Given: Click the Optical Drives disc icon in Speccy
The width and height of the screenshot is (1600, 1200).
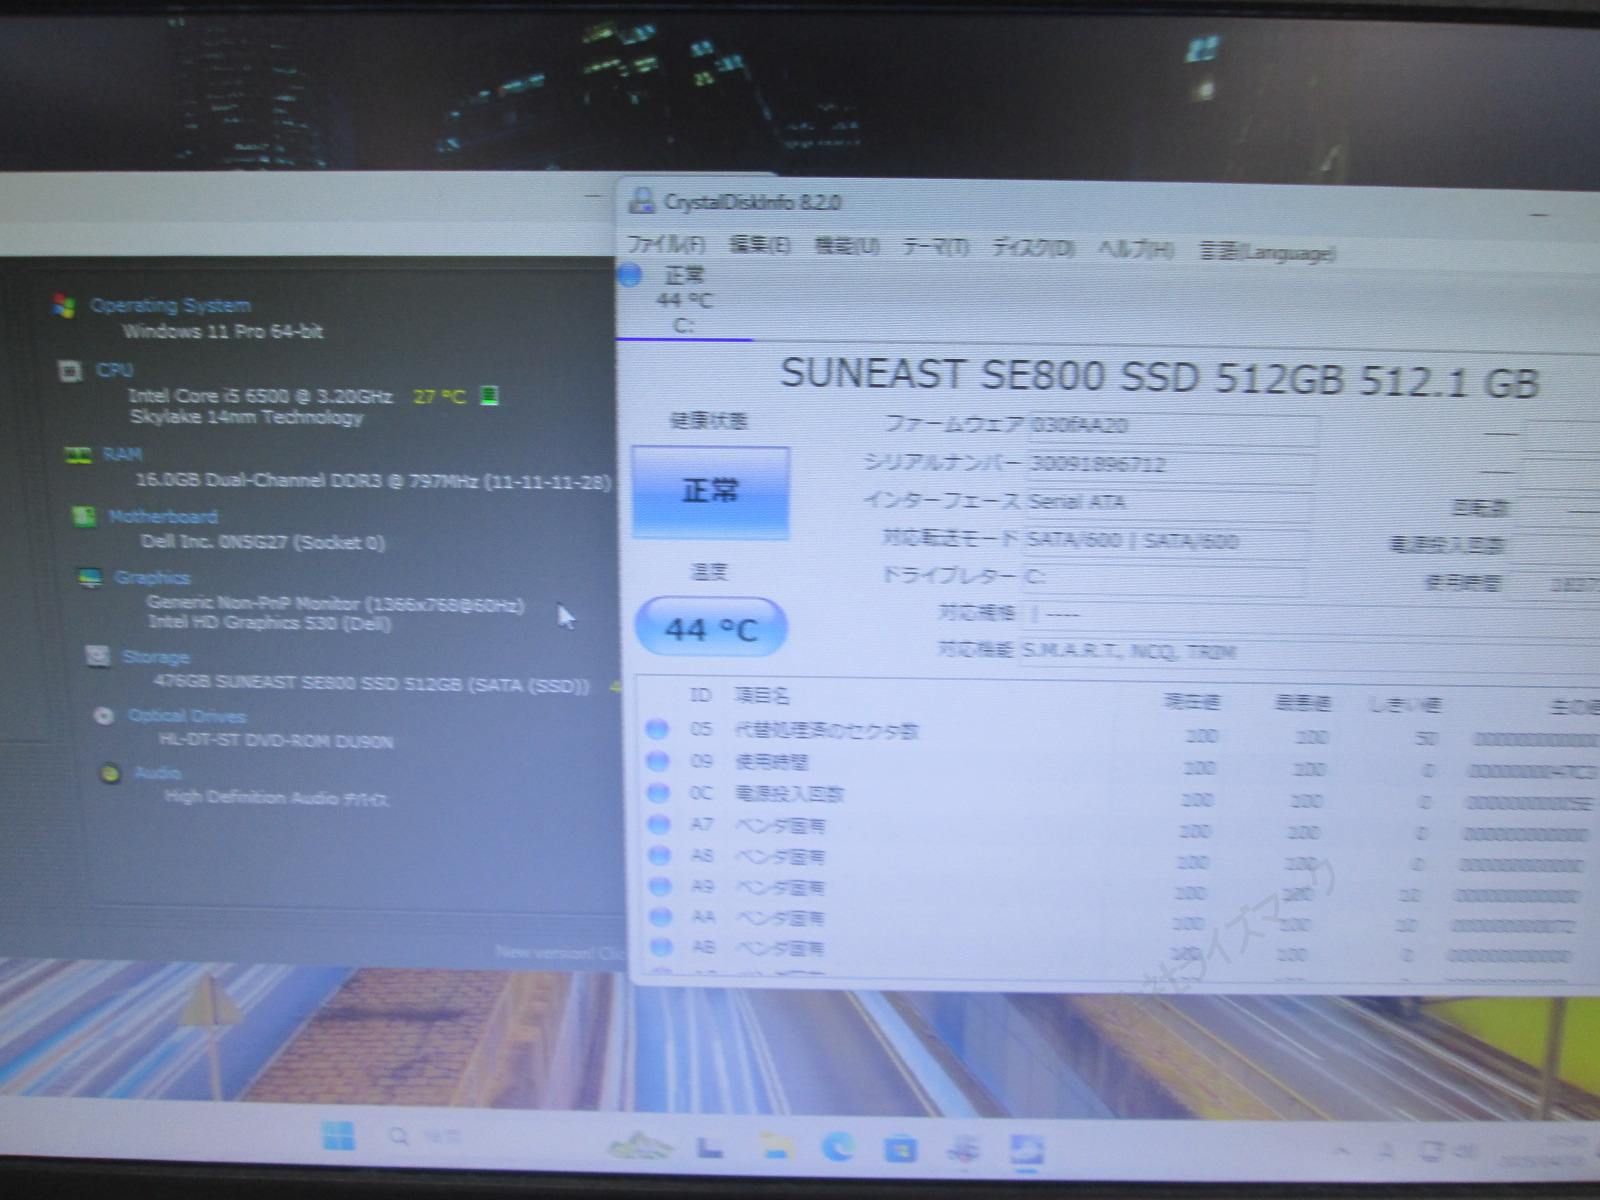Looking at the screenshot, I should (x=103, y=715).
